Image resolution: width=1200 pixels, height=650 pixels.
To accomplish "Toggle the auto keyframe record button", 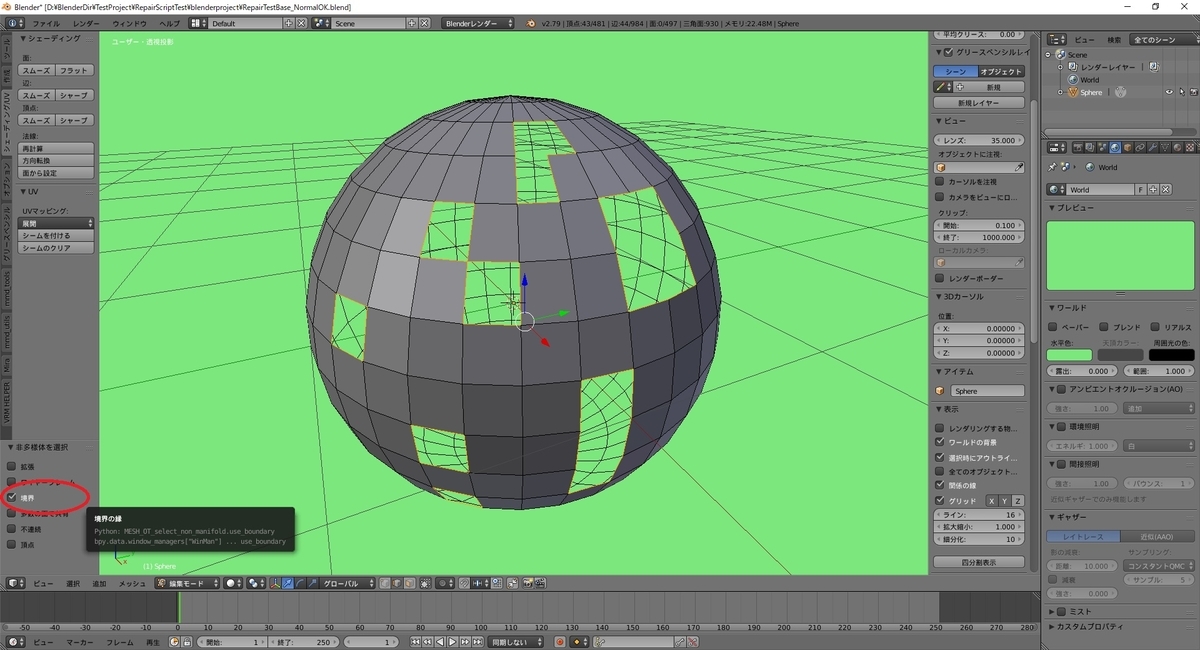I will pyautogui.click(x=560, y=642).
